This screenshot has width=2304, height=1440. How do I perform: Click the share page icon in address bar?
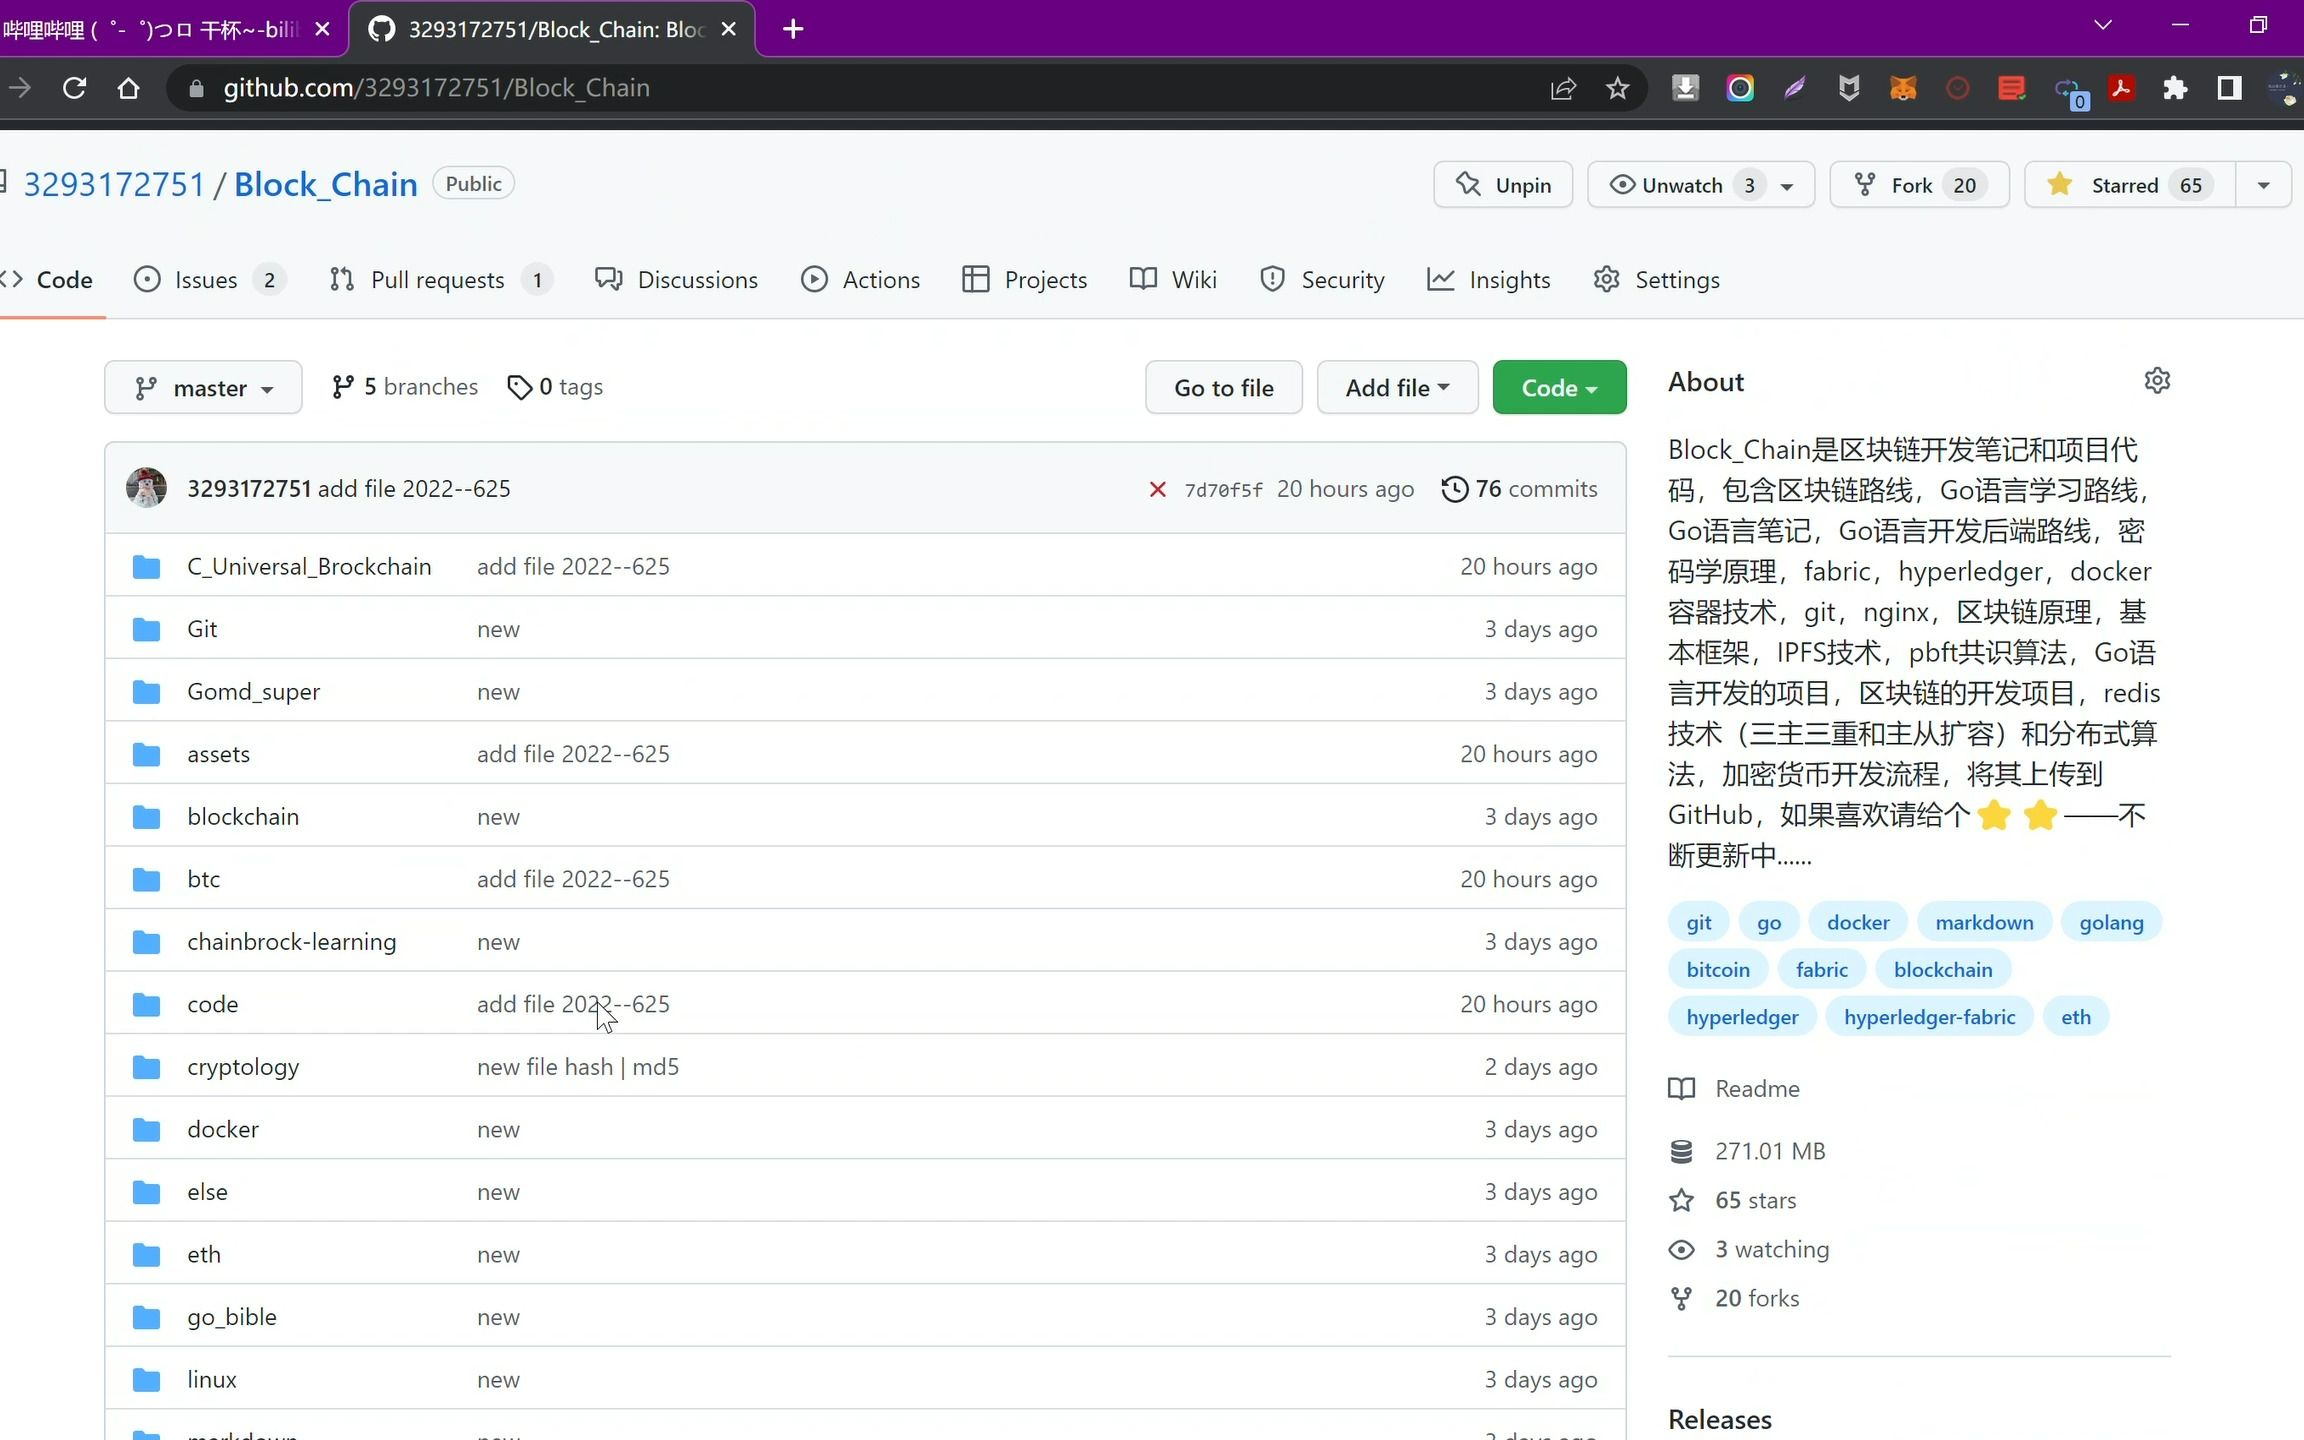pyautogui.click(x=1563, y=88)
